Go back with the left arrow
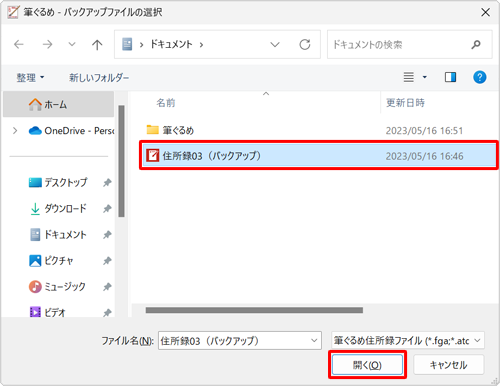The height and width of the screenshot is (386, 500). click(x=19, y=44)
